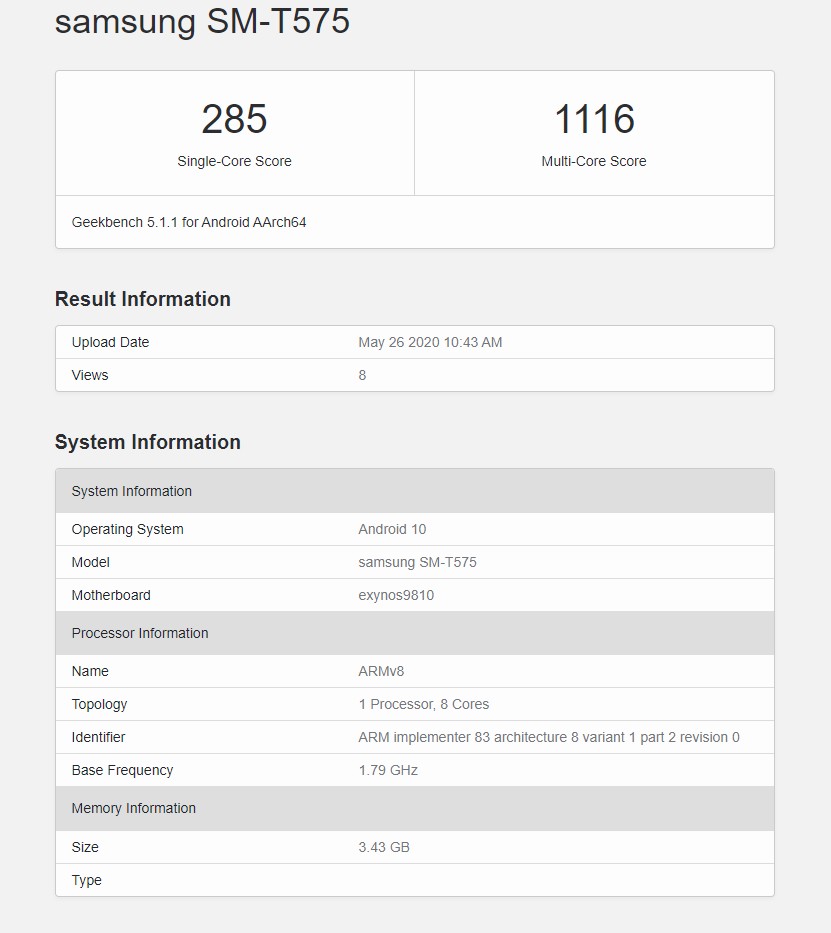Click the Result Information heading
The width and height of the screenshot is (831, 933).
click(143, 299)
